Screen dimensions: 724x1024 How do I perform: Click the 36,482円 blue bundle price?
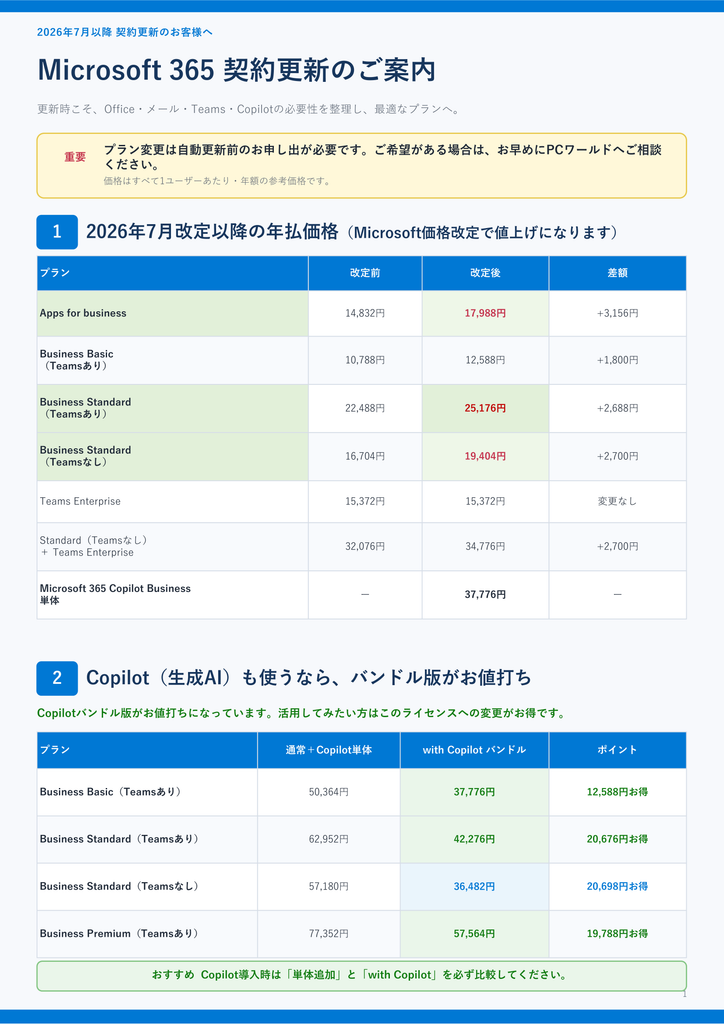point(474,887)
